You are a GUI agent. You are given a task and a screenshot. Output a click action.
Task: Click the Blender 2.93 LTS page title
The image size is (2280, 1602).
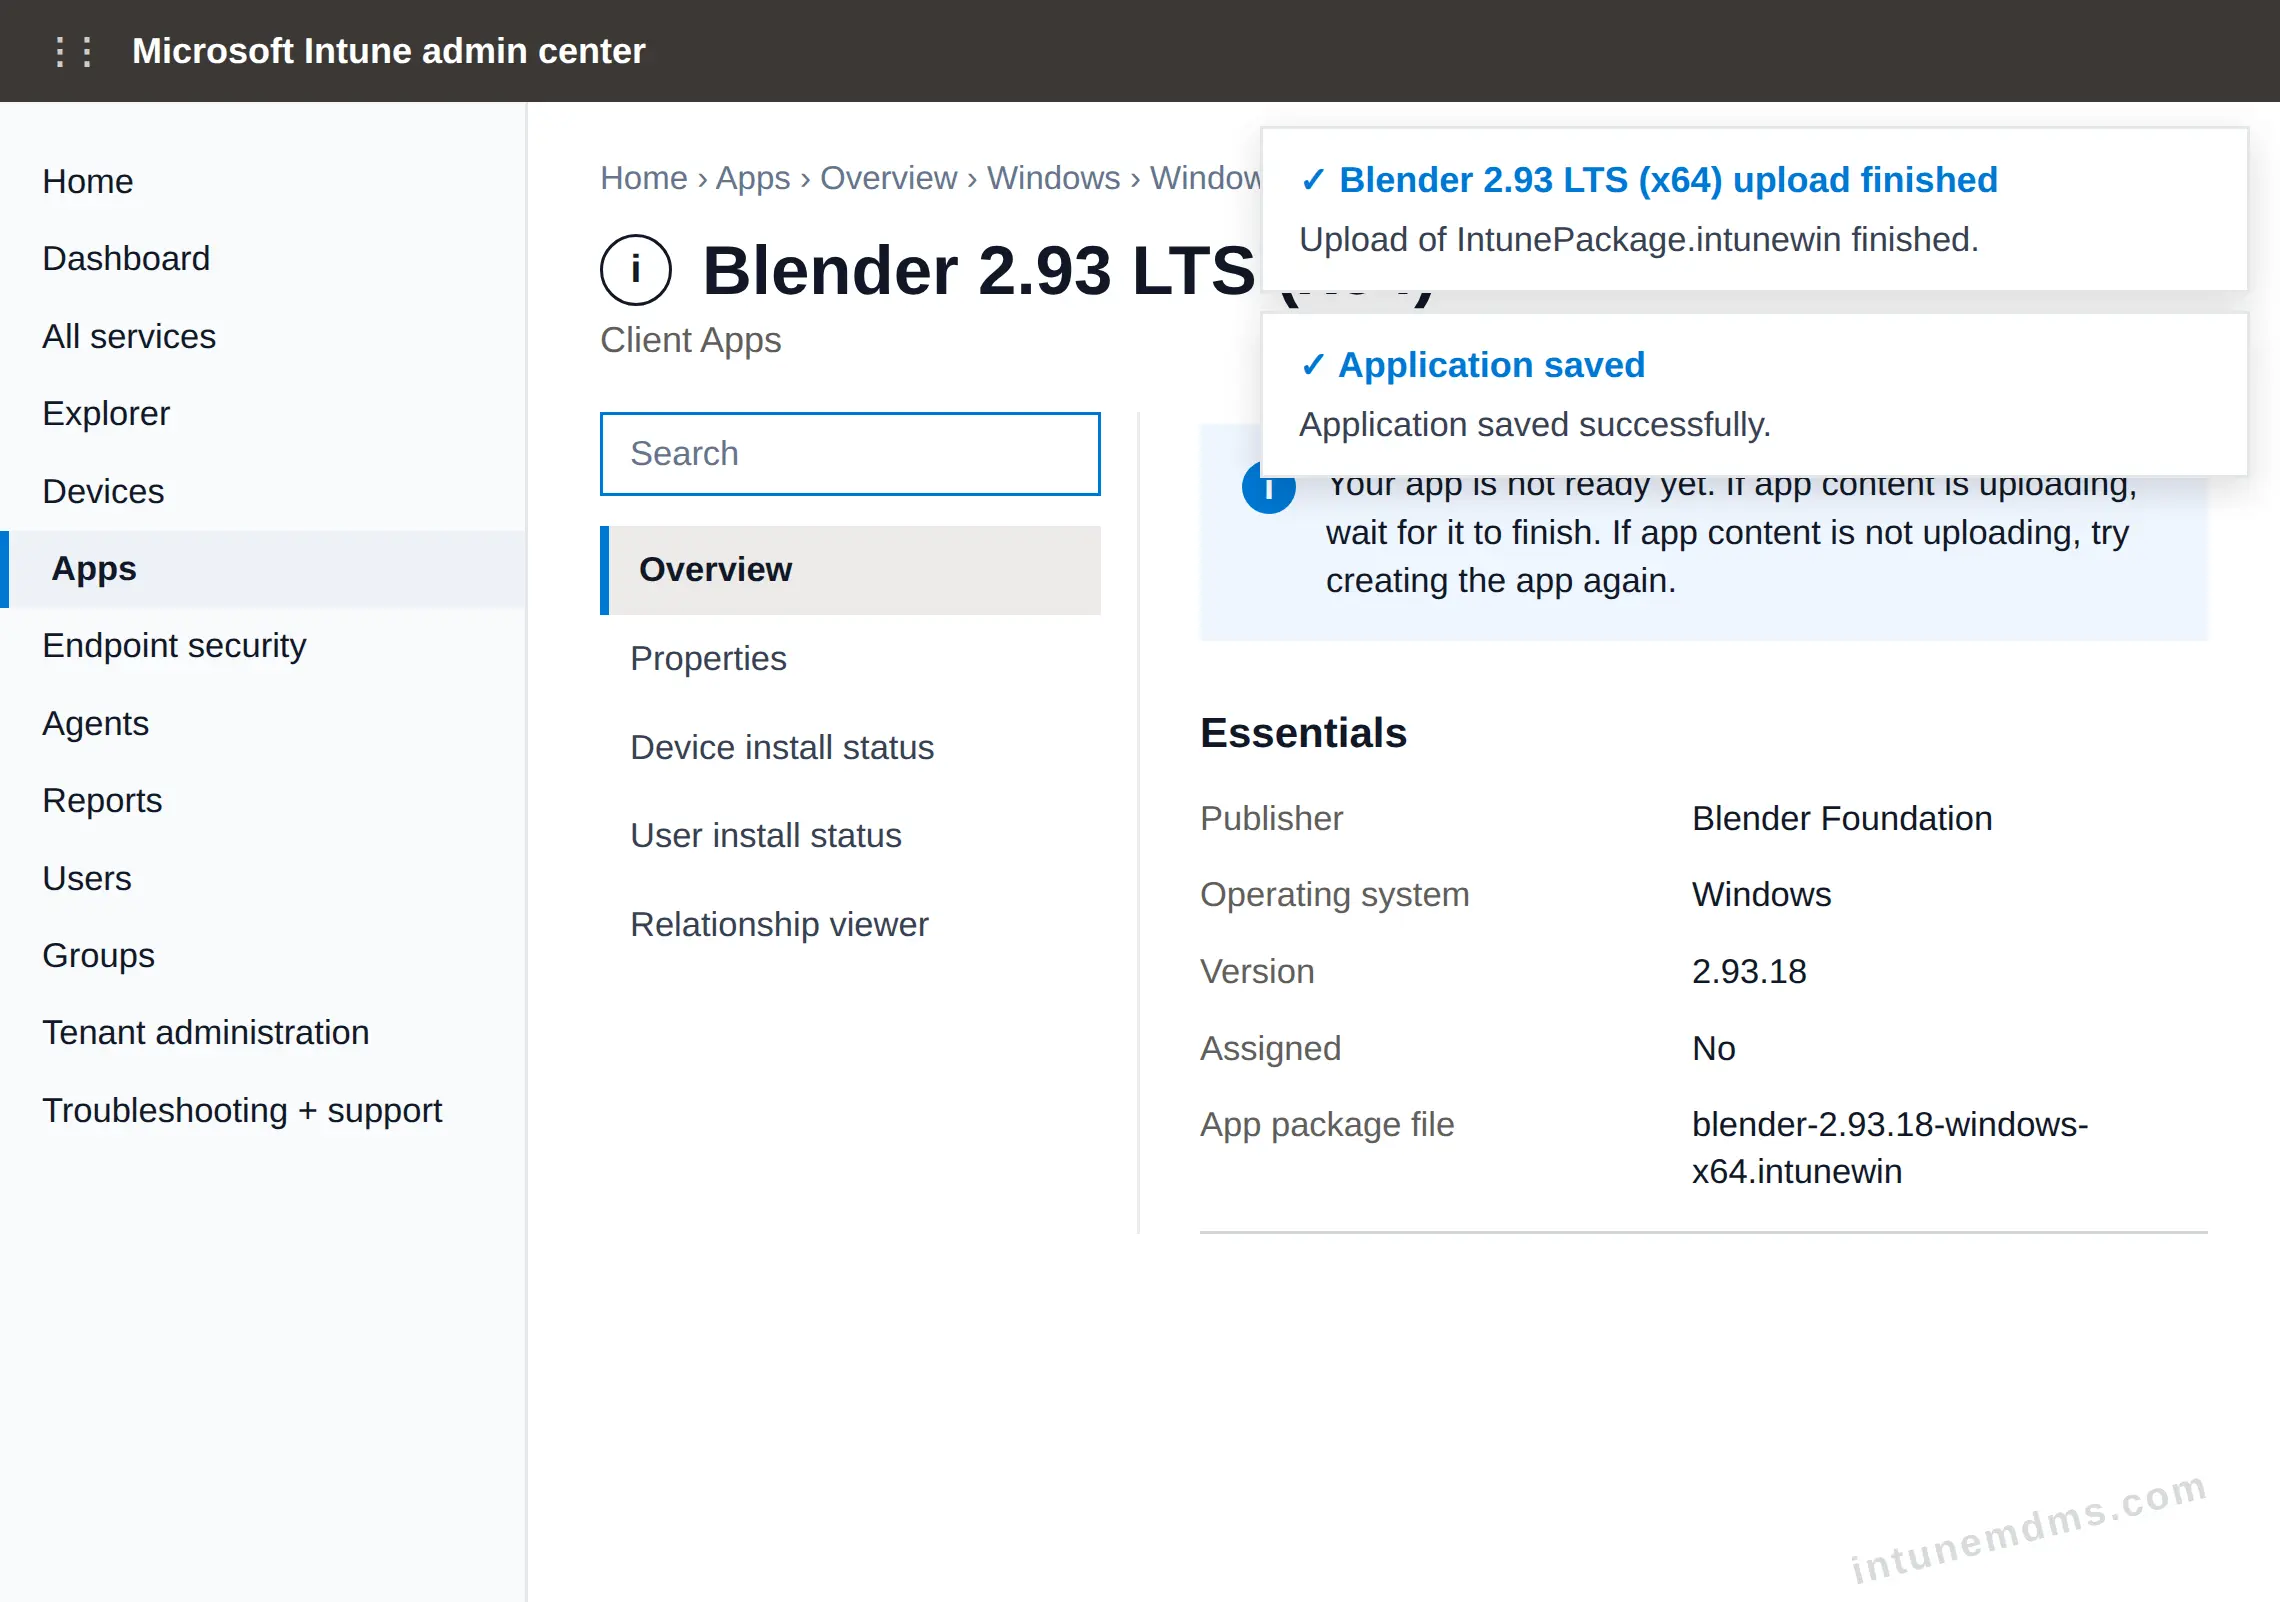point(978,271)
